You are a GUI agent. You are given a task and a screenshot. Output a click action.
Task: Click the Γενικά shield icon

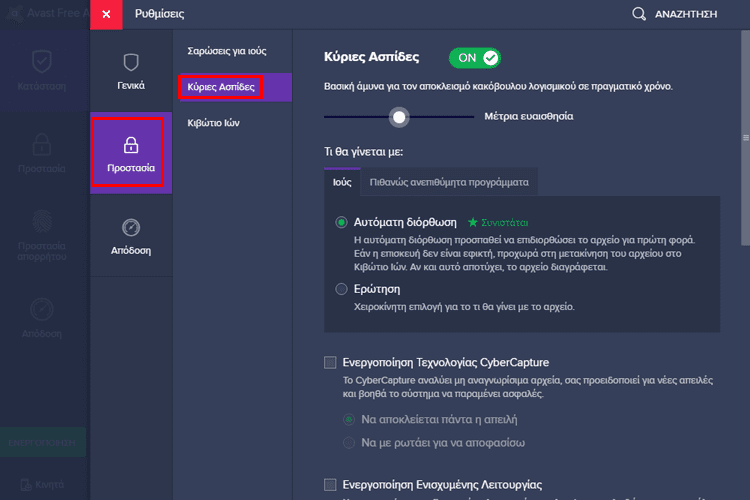(131, 62)
